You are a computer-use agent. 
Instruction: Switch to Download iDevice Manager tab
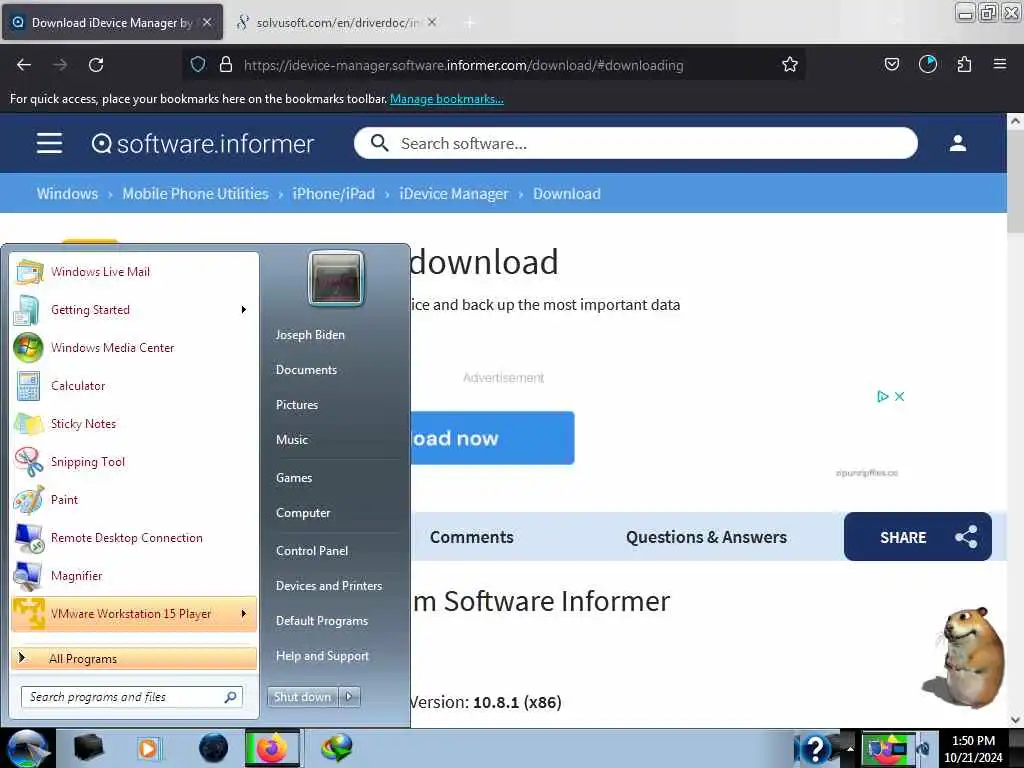tap(112, 23)
